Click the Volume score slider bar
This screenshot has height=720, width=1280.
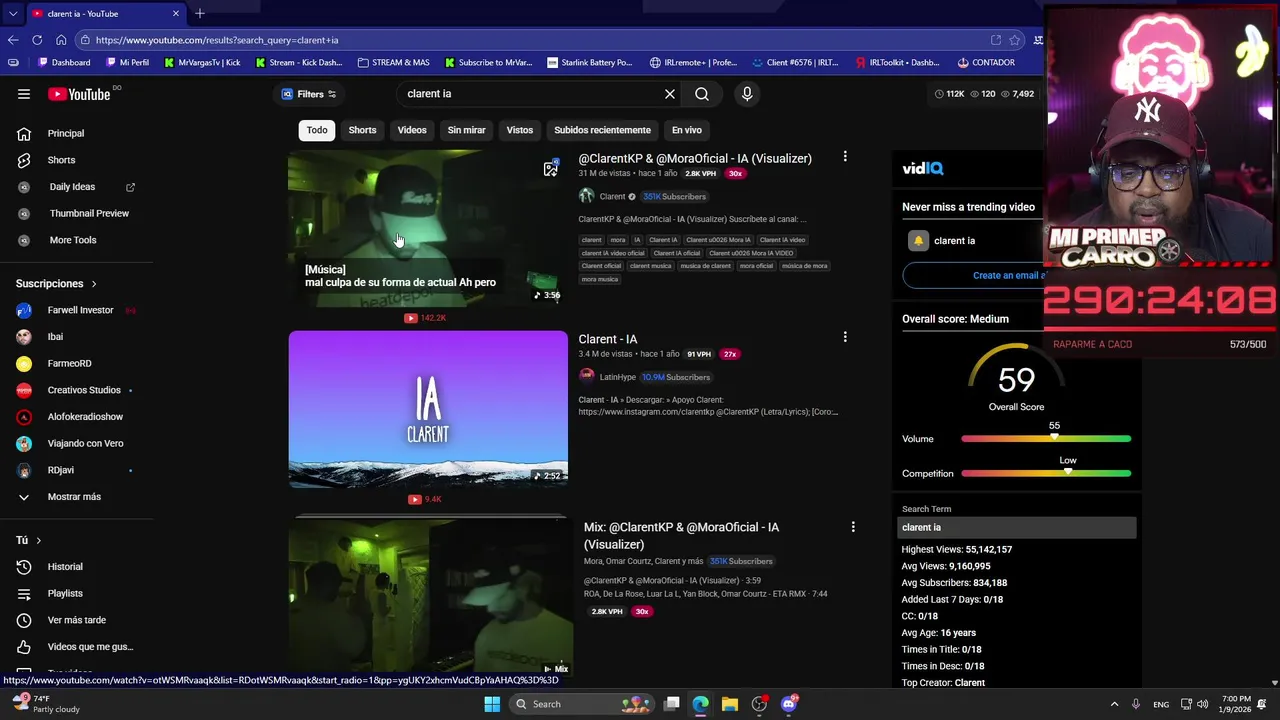(x=1046, y=439)
